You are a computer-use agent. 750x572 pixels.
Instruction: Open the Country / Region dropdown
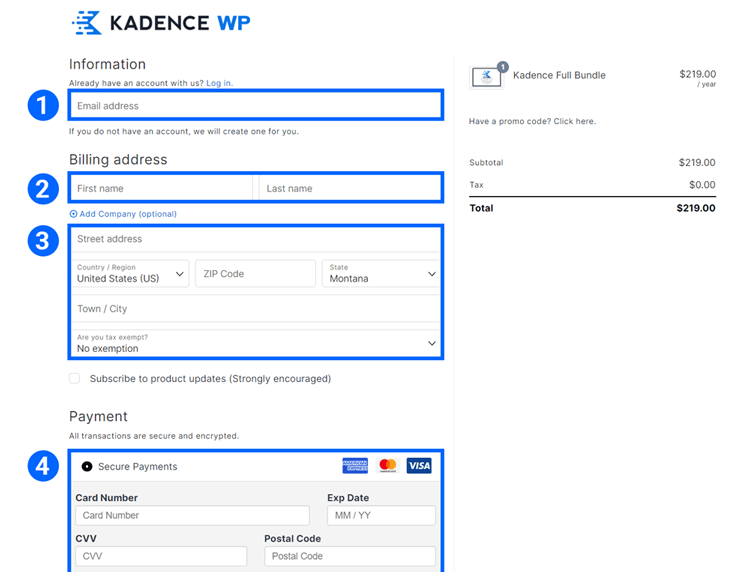tap(130, 274)
